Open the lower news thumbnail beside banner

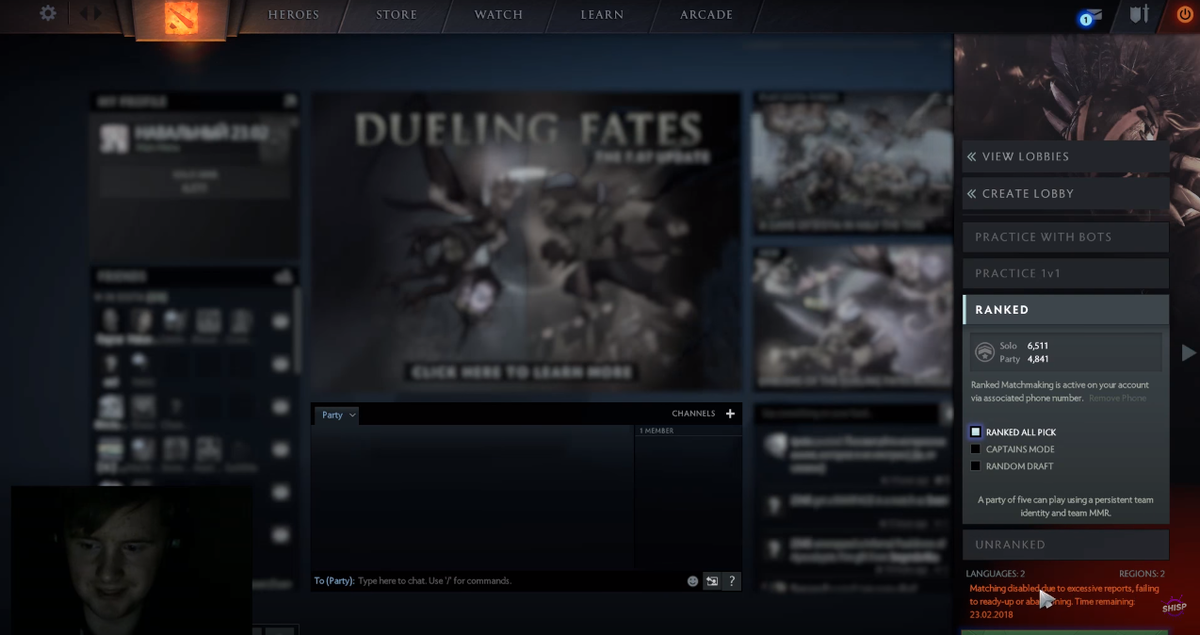(x=853, y=318)
